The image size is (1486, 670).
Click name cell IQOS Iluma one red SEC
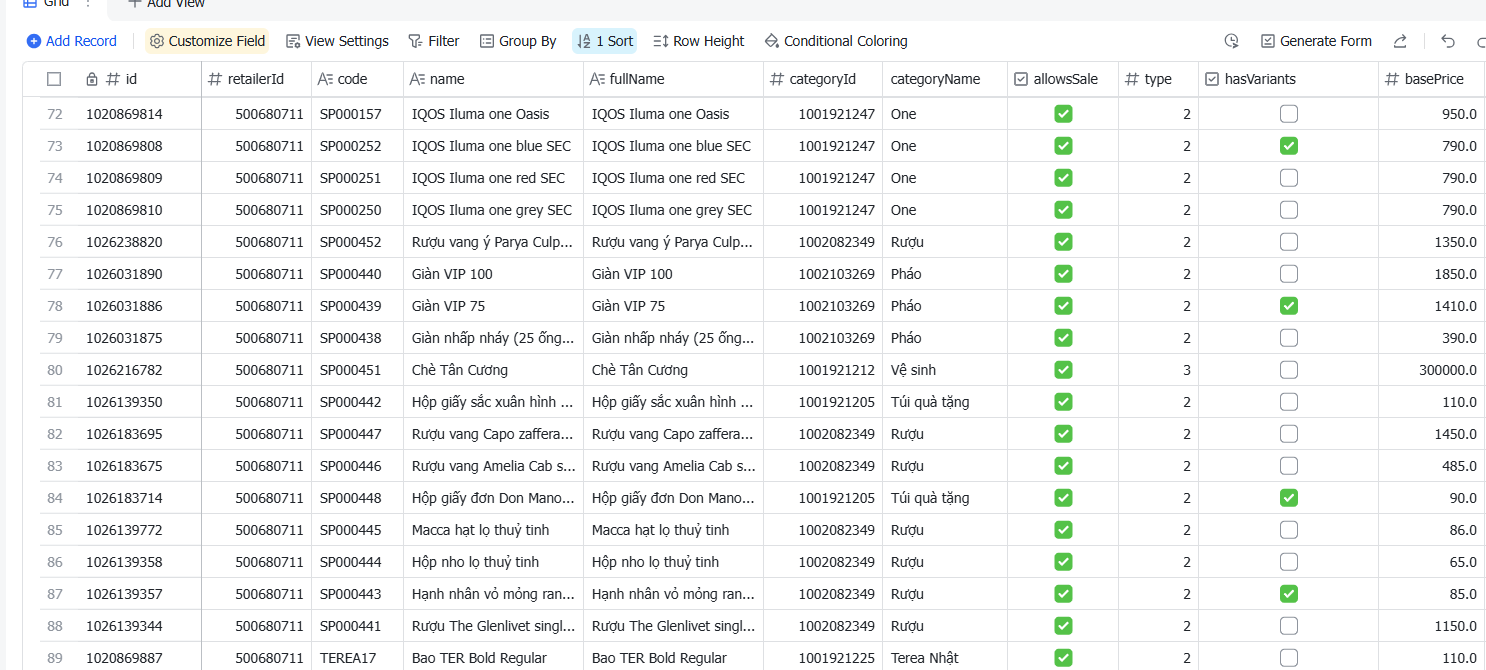tap(493, 178)
